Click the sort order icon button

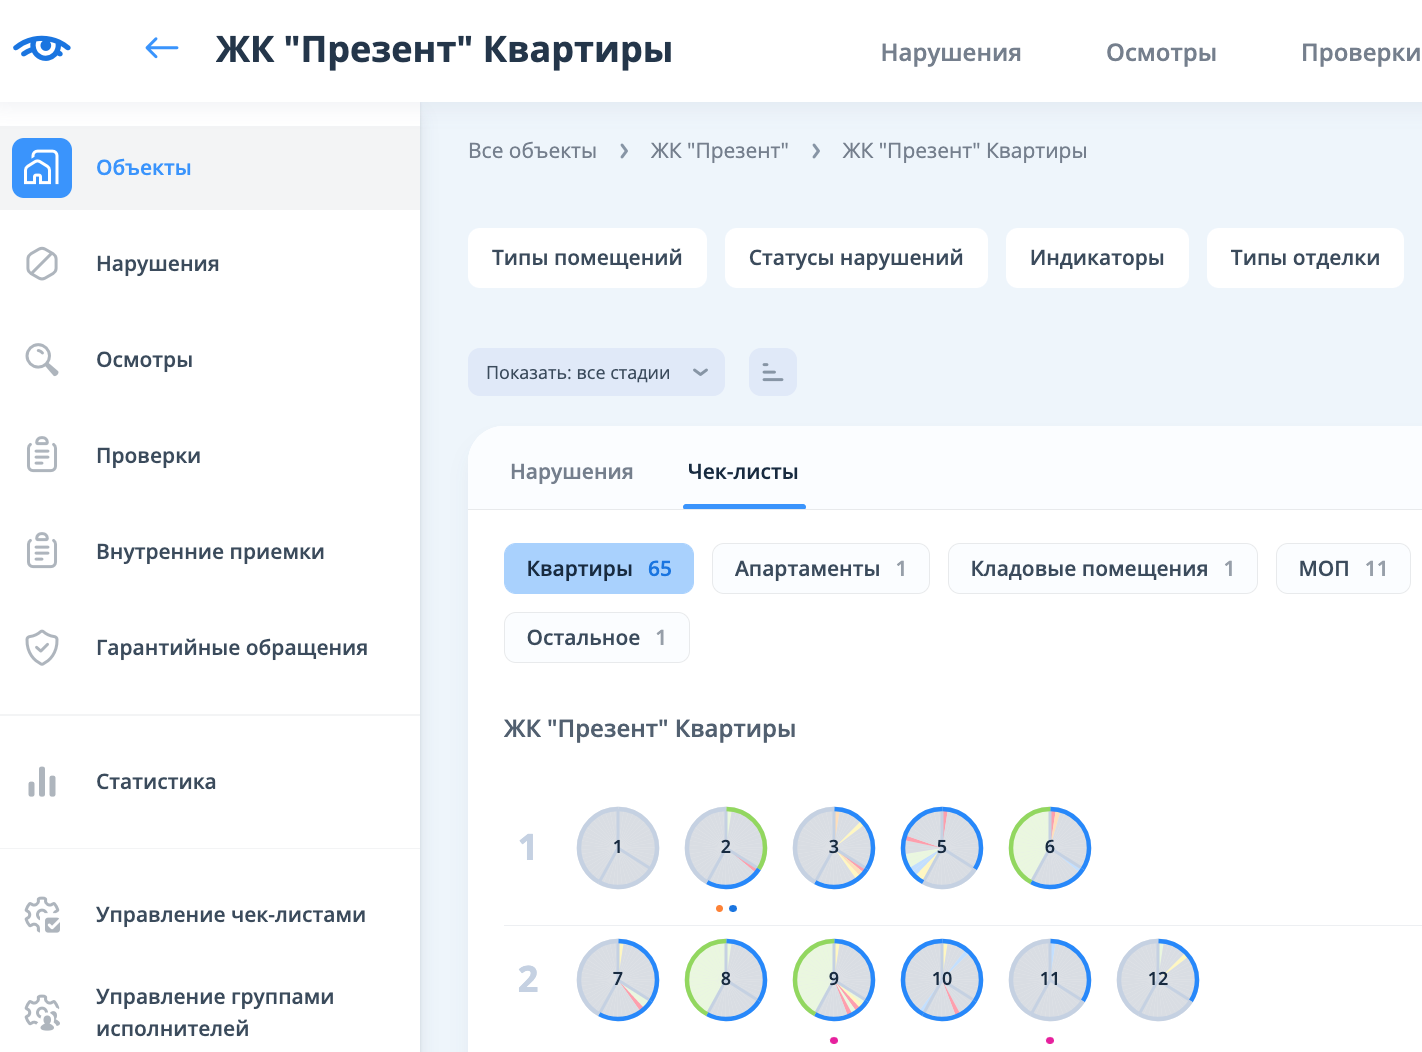click(772, 372)
